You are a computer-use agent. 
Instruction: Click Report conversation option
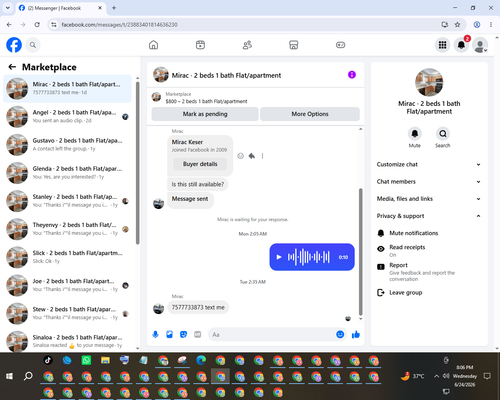tap(429, 272)
